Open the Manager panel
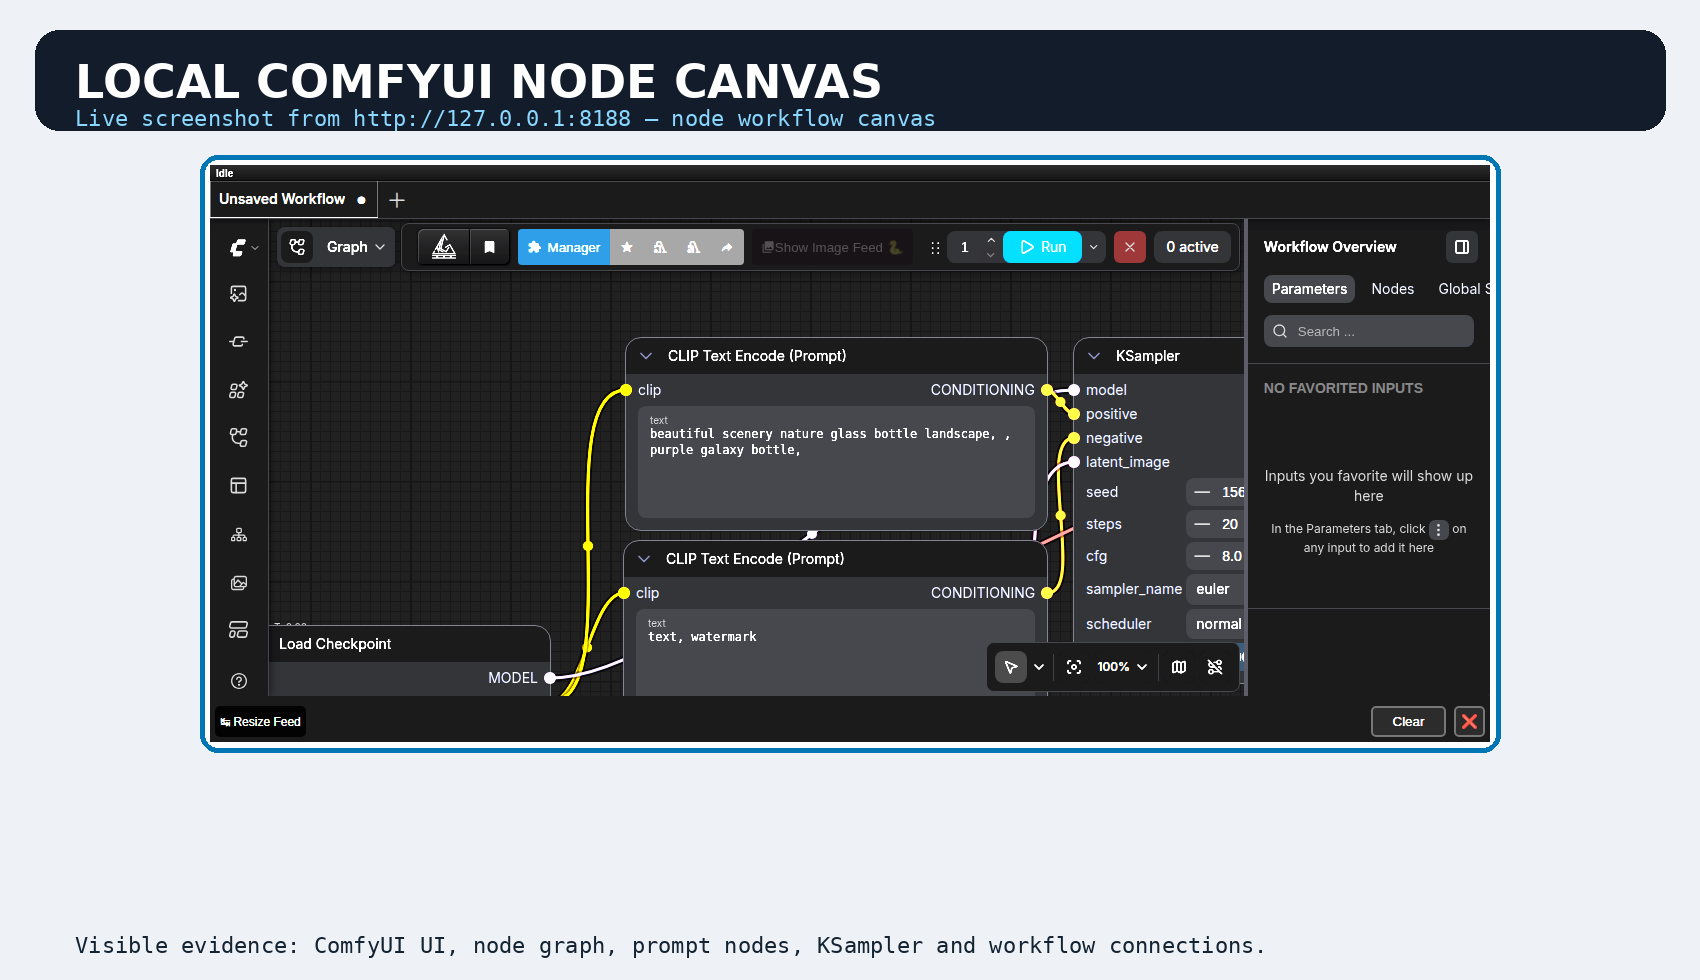The height and width of the screenshot is (980, 1700). 564,247
